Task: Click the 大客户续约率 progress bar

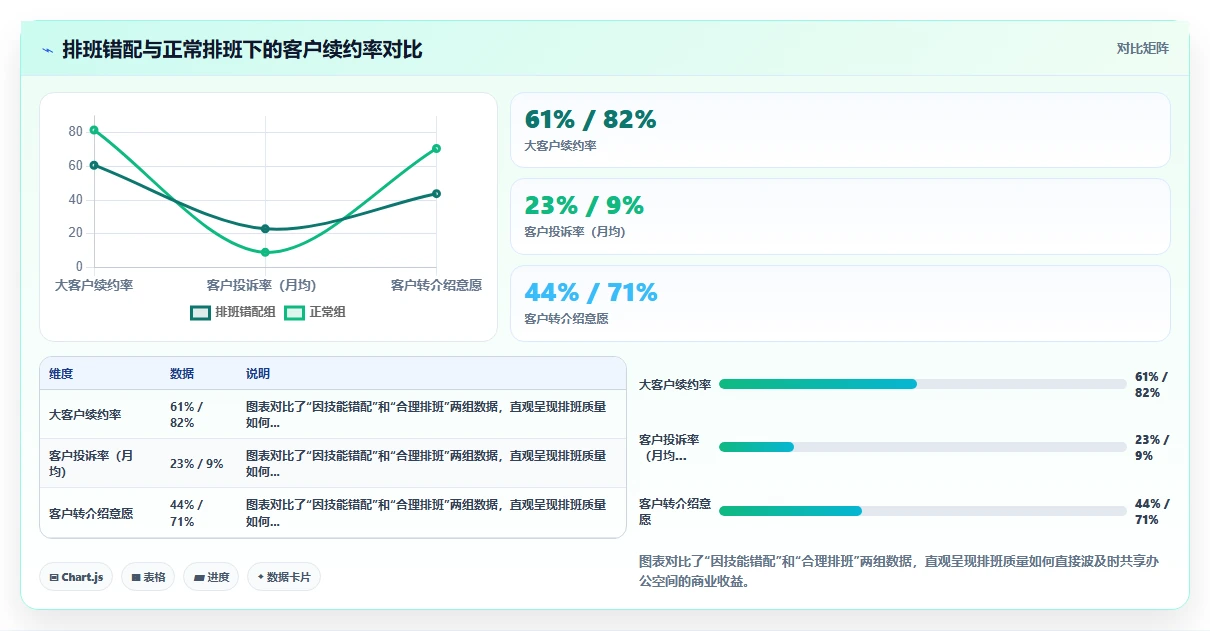Action: click(x=922, y=384)
